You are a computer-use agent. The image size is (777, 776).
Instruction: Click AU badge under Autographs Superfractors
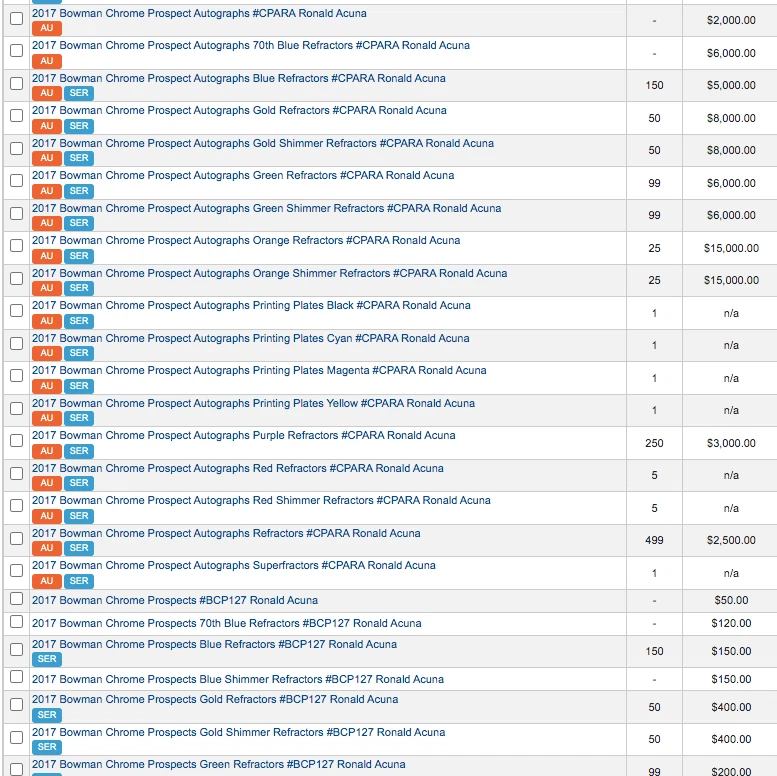[47, 580]
